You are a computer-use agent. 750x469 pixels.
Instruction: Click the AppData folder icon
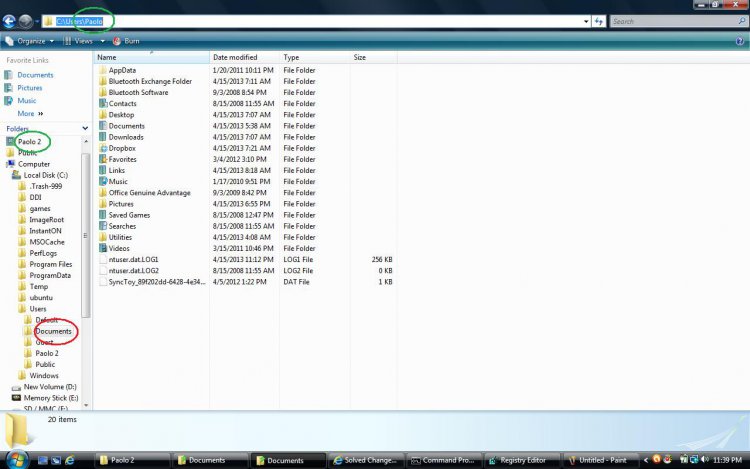coord(102,70)
